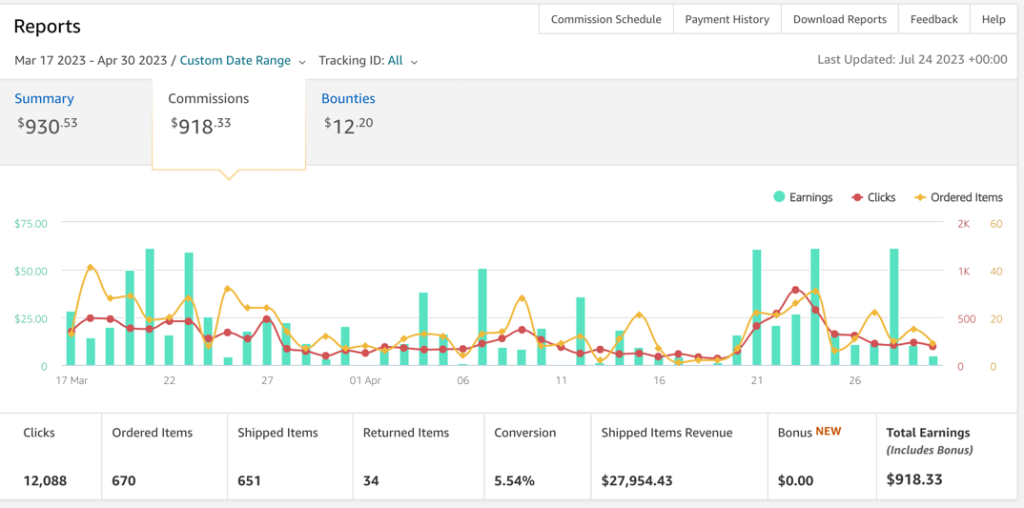Open the Feedback link

click(x=934, y=19)
